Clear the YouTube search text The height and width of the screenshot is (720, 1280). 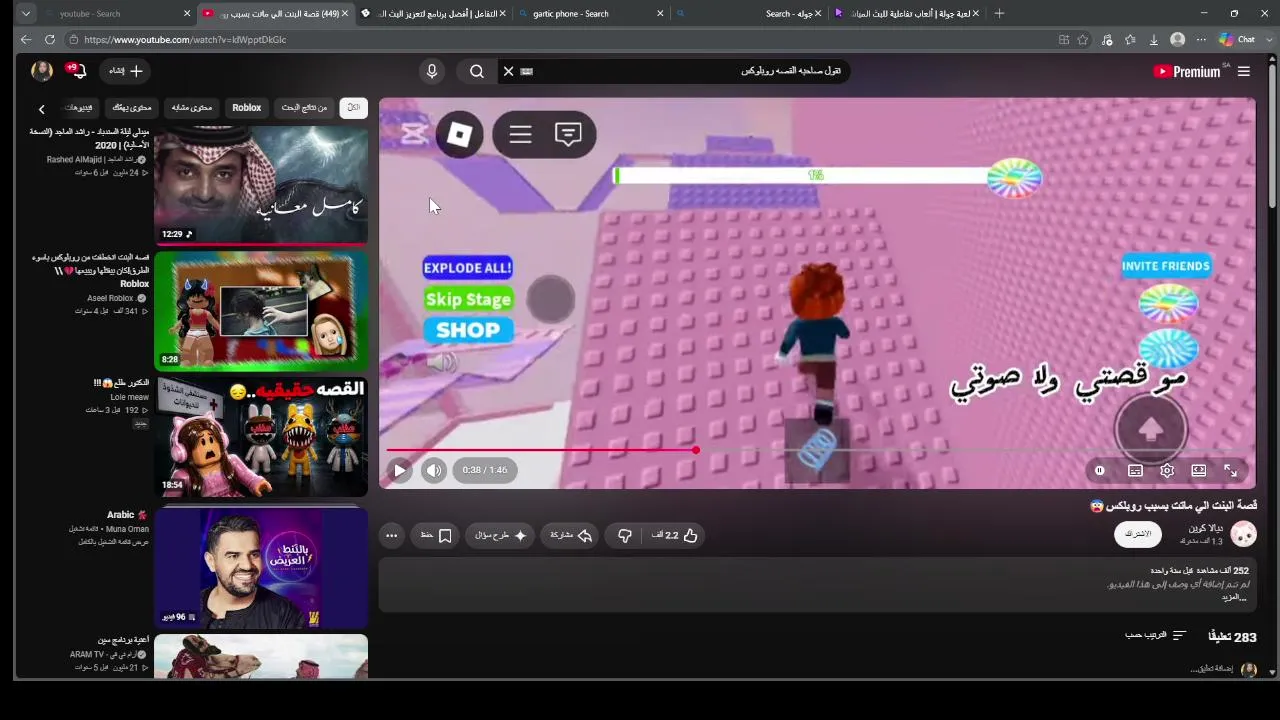click(x=508, y=71)
